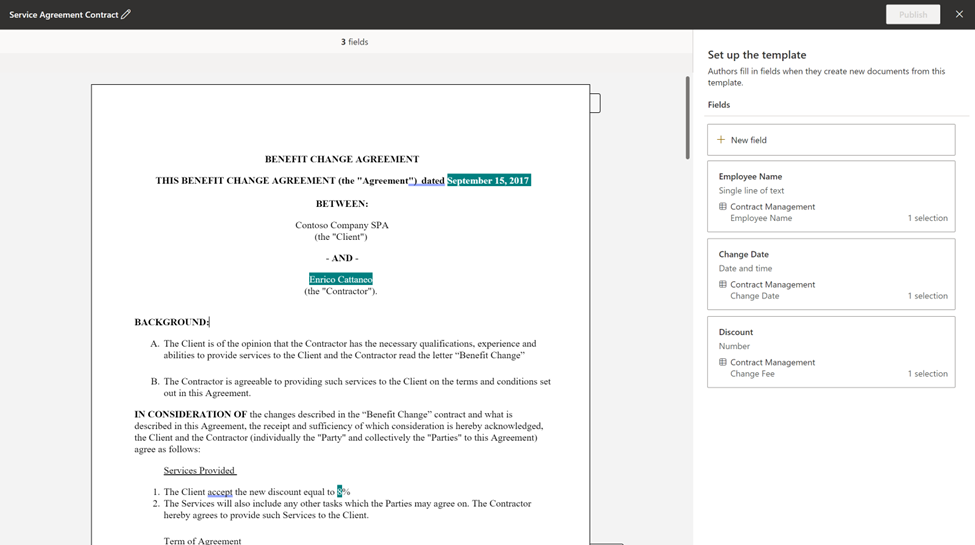Click the highlighted discount number before the percent sign

pos(340,492)
